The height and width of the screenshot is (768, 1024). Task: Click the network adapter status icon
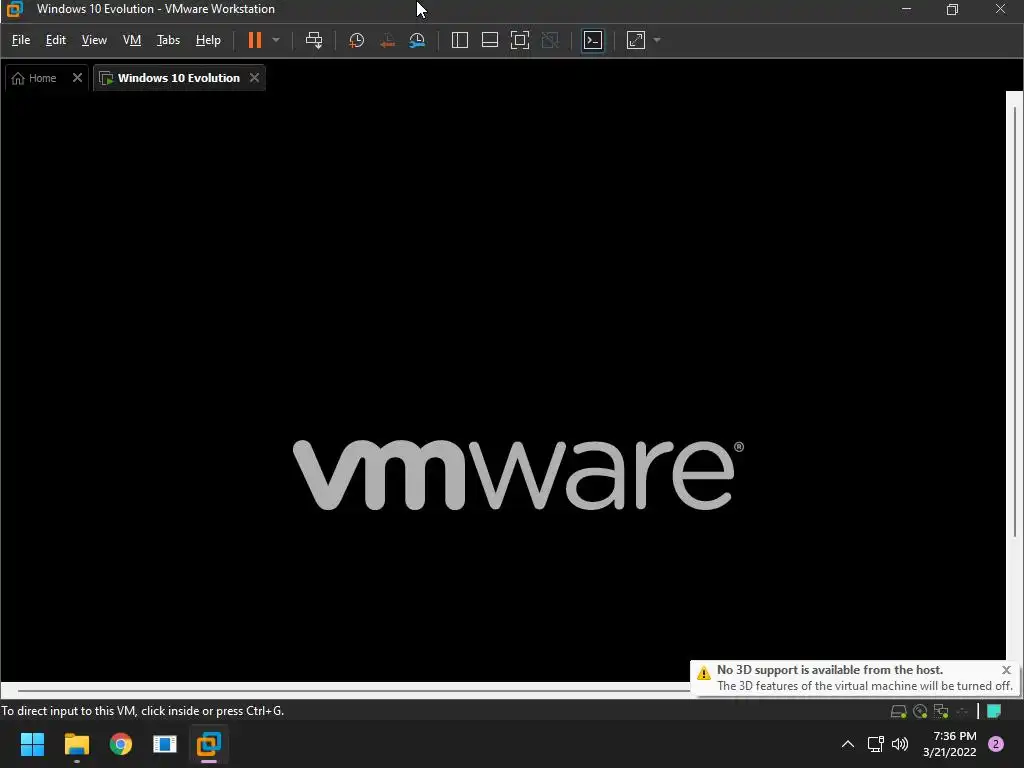(941, 711)
